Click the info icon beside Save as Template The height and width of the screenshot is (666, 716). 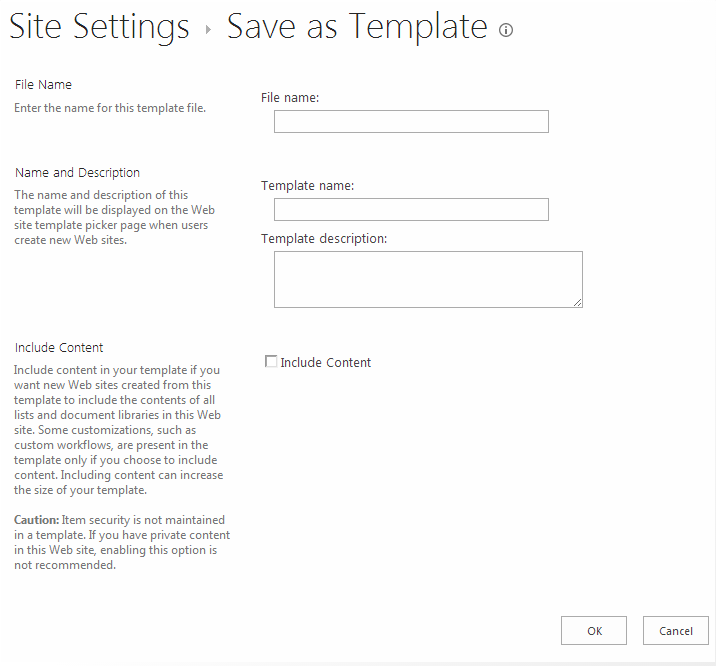(506, 30)
